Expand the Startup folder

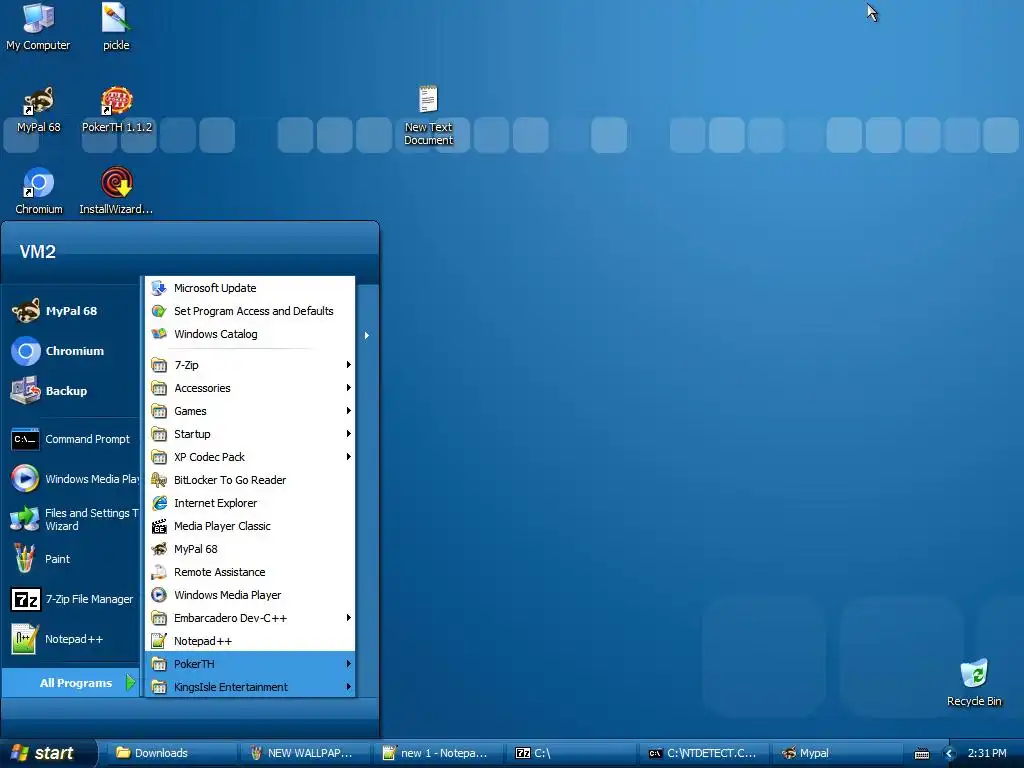click(250, 434)
